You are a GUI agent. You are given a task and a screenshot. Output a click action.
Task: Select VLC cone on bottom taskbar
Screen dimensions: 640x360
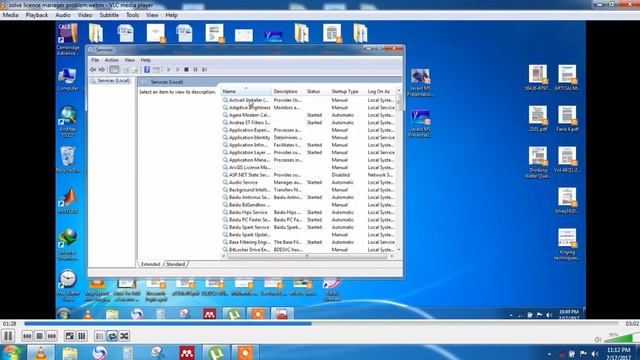(x=40, y=352)
